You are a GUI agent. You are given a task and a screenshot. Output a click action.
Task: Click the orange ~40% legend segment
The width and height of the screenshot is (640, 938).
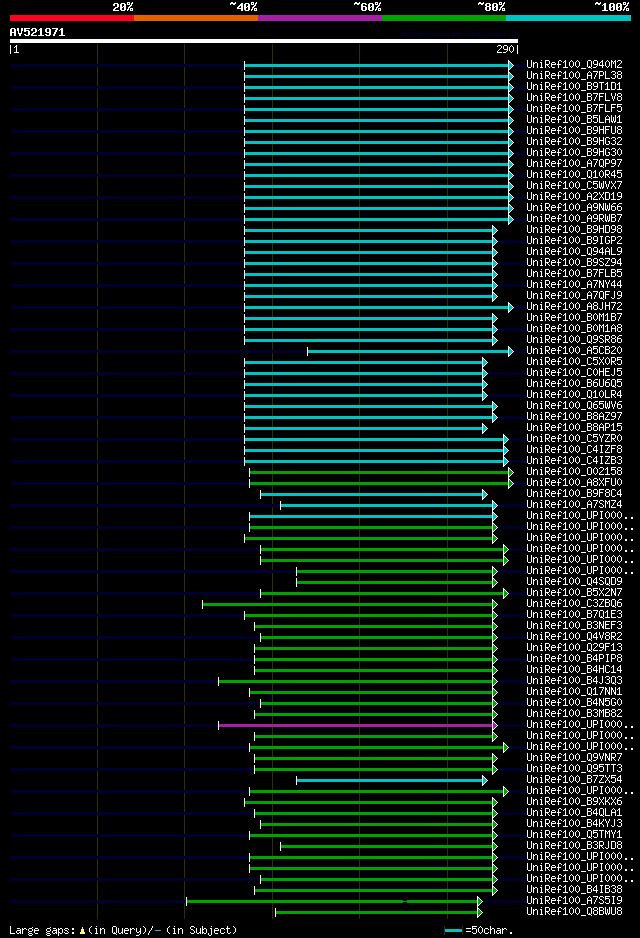196,18
